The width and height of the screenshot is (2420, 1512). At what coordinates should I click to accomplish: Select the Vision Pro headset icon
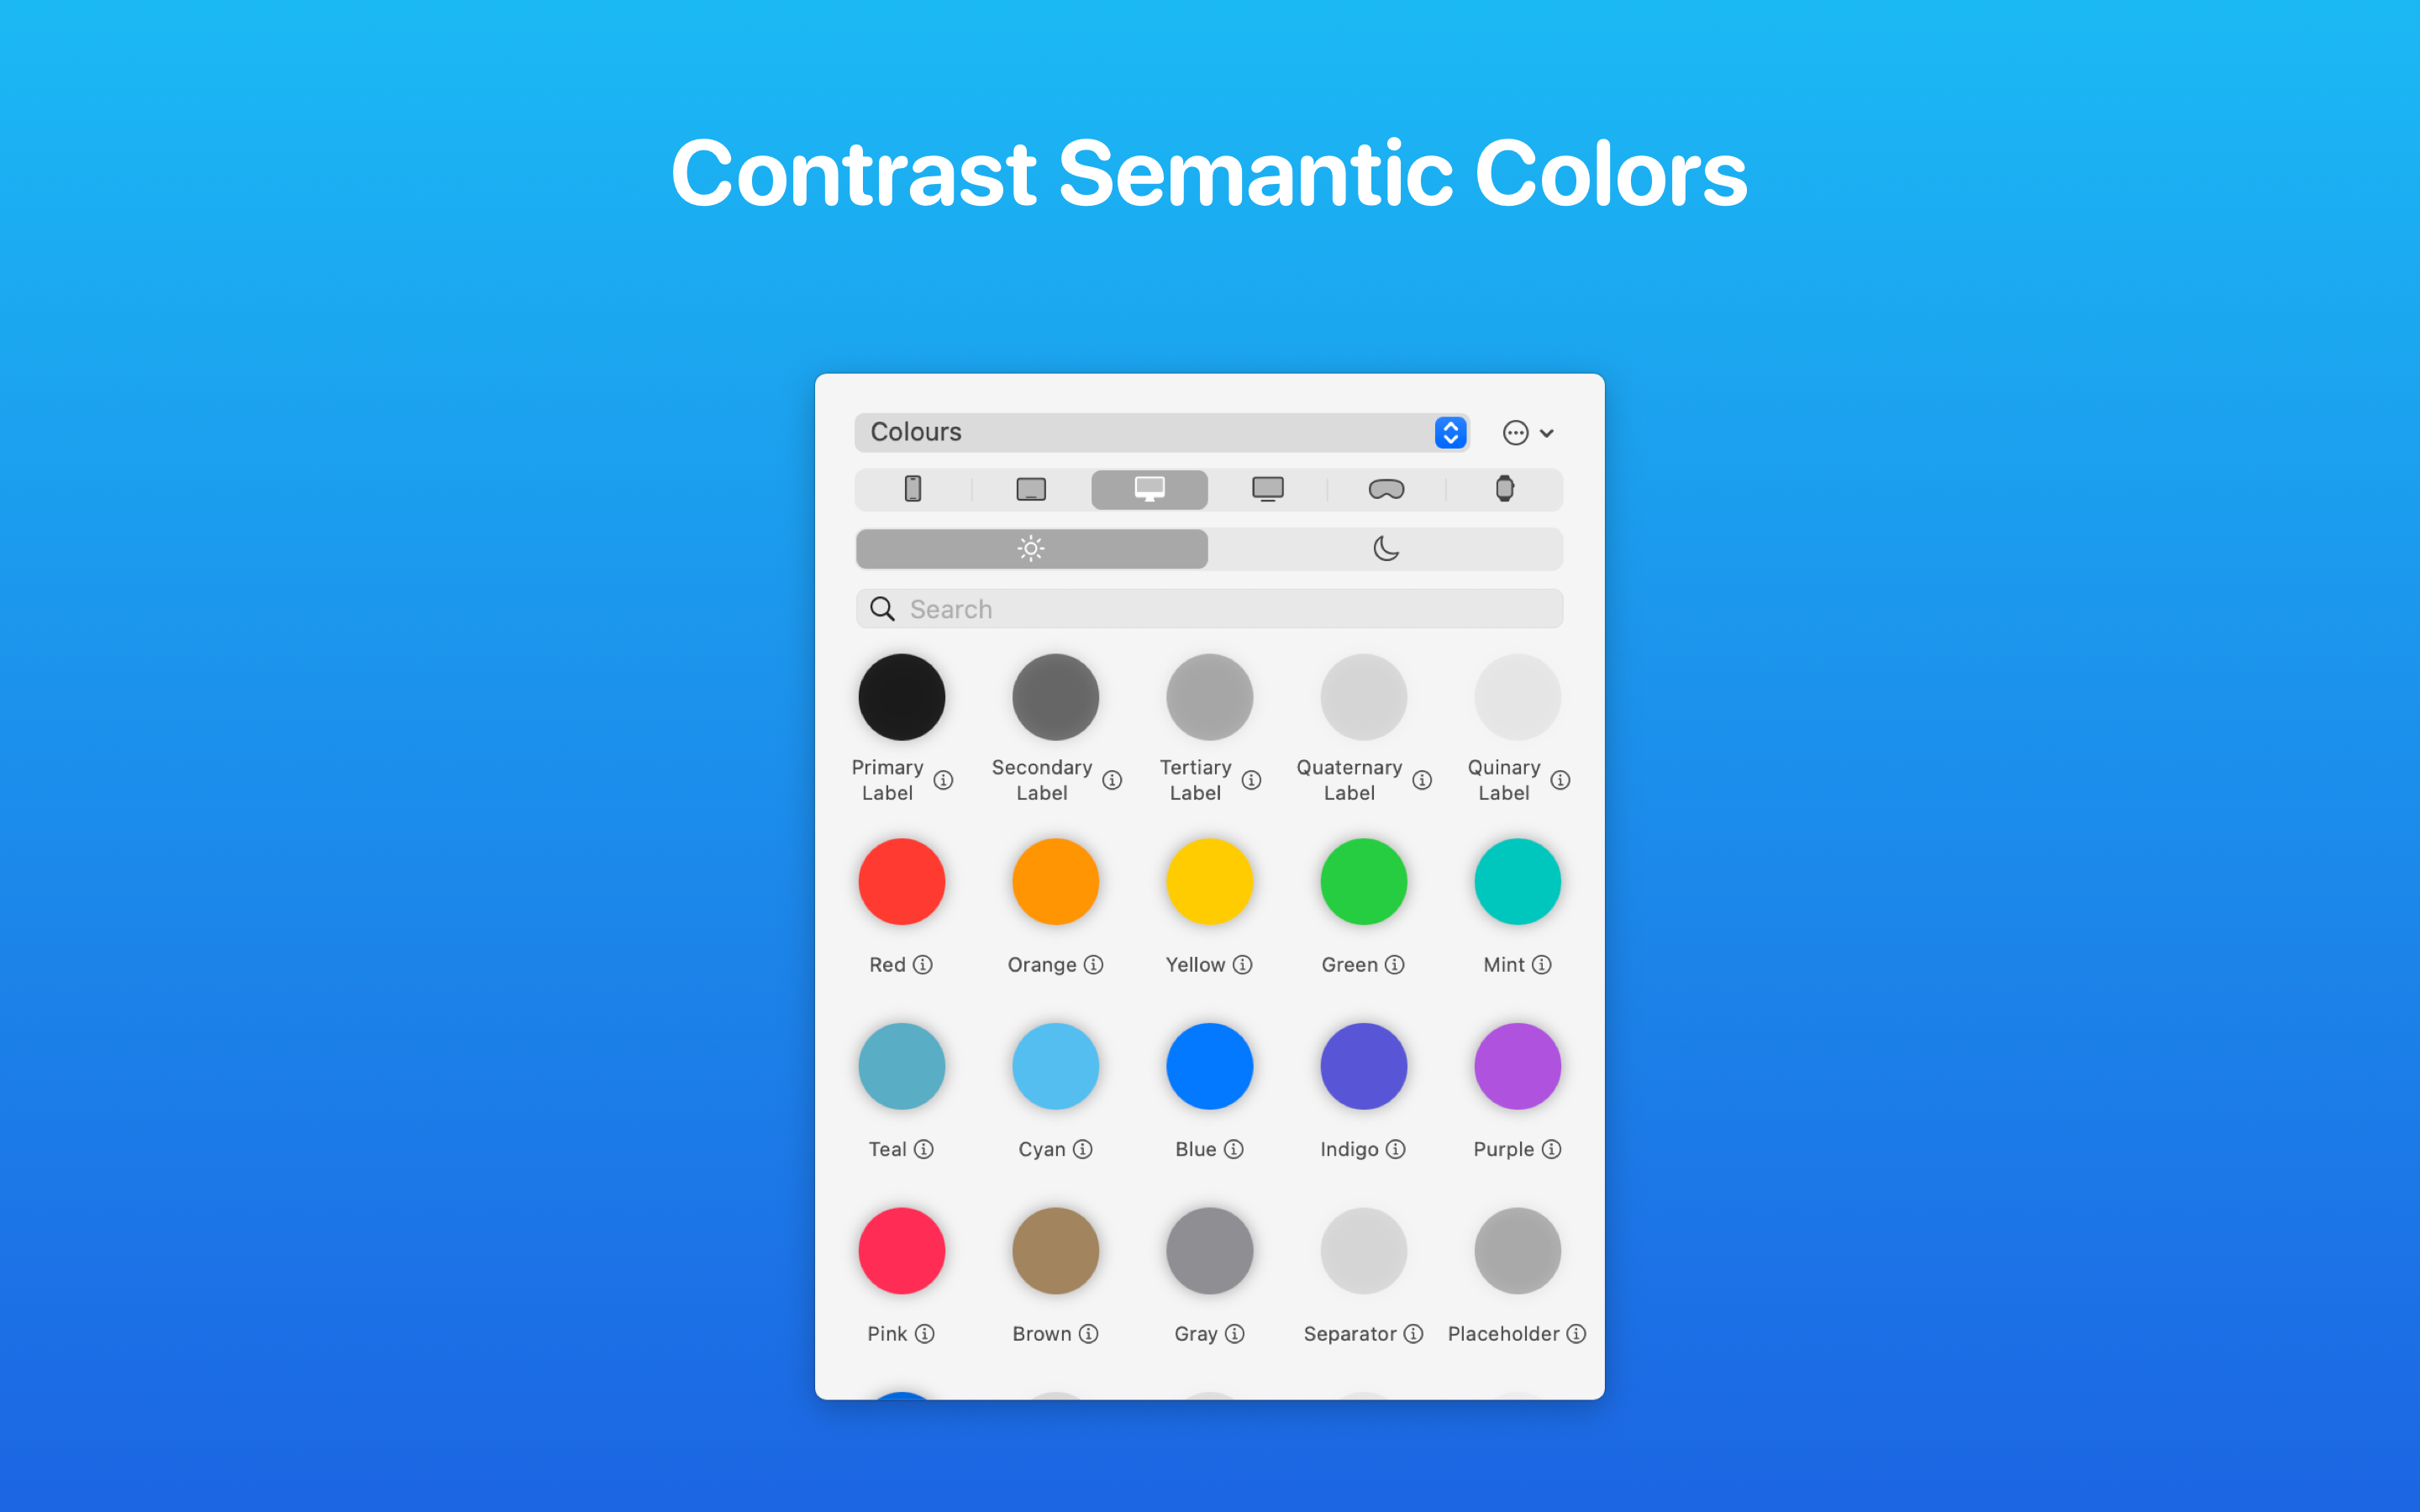tap(1386, 488)
